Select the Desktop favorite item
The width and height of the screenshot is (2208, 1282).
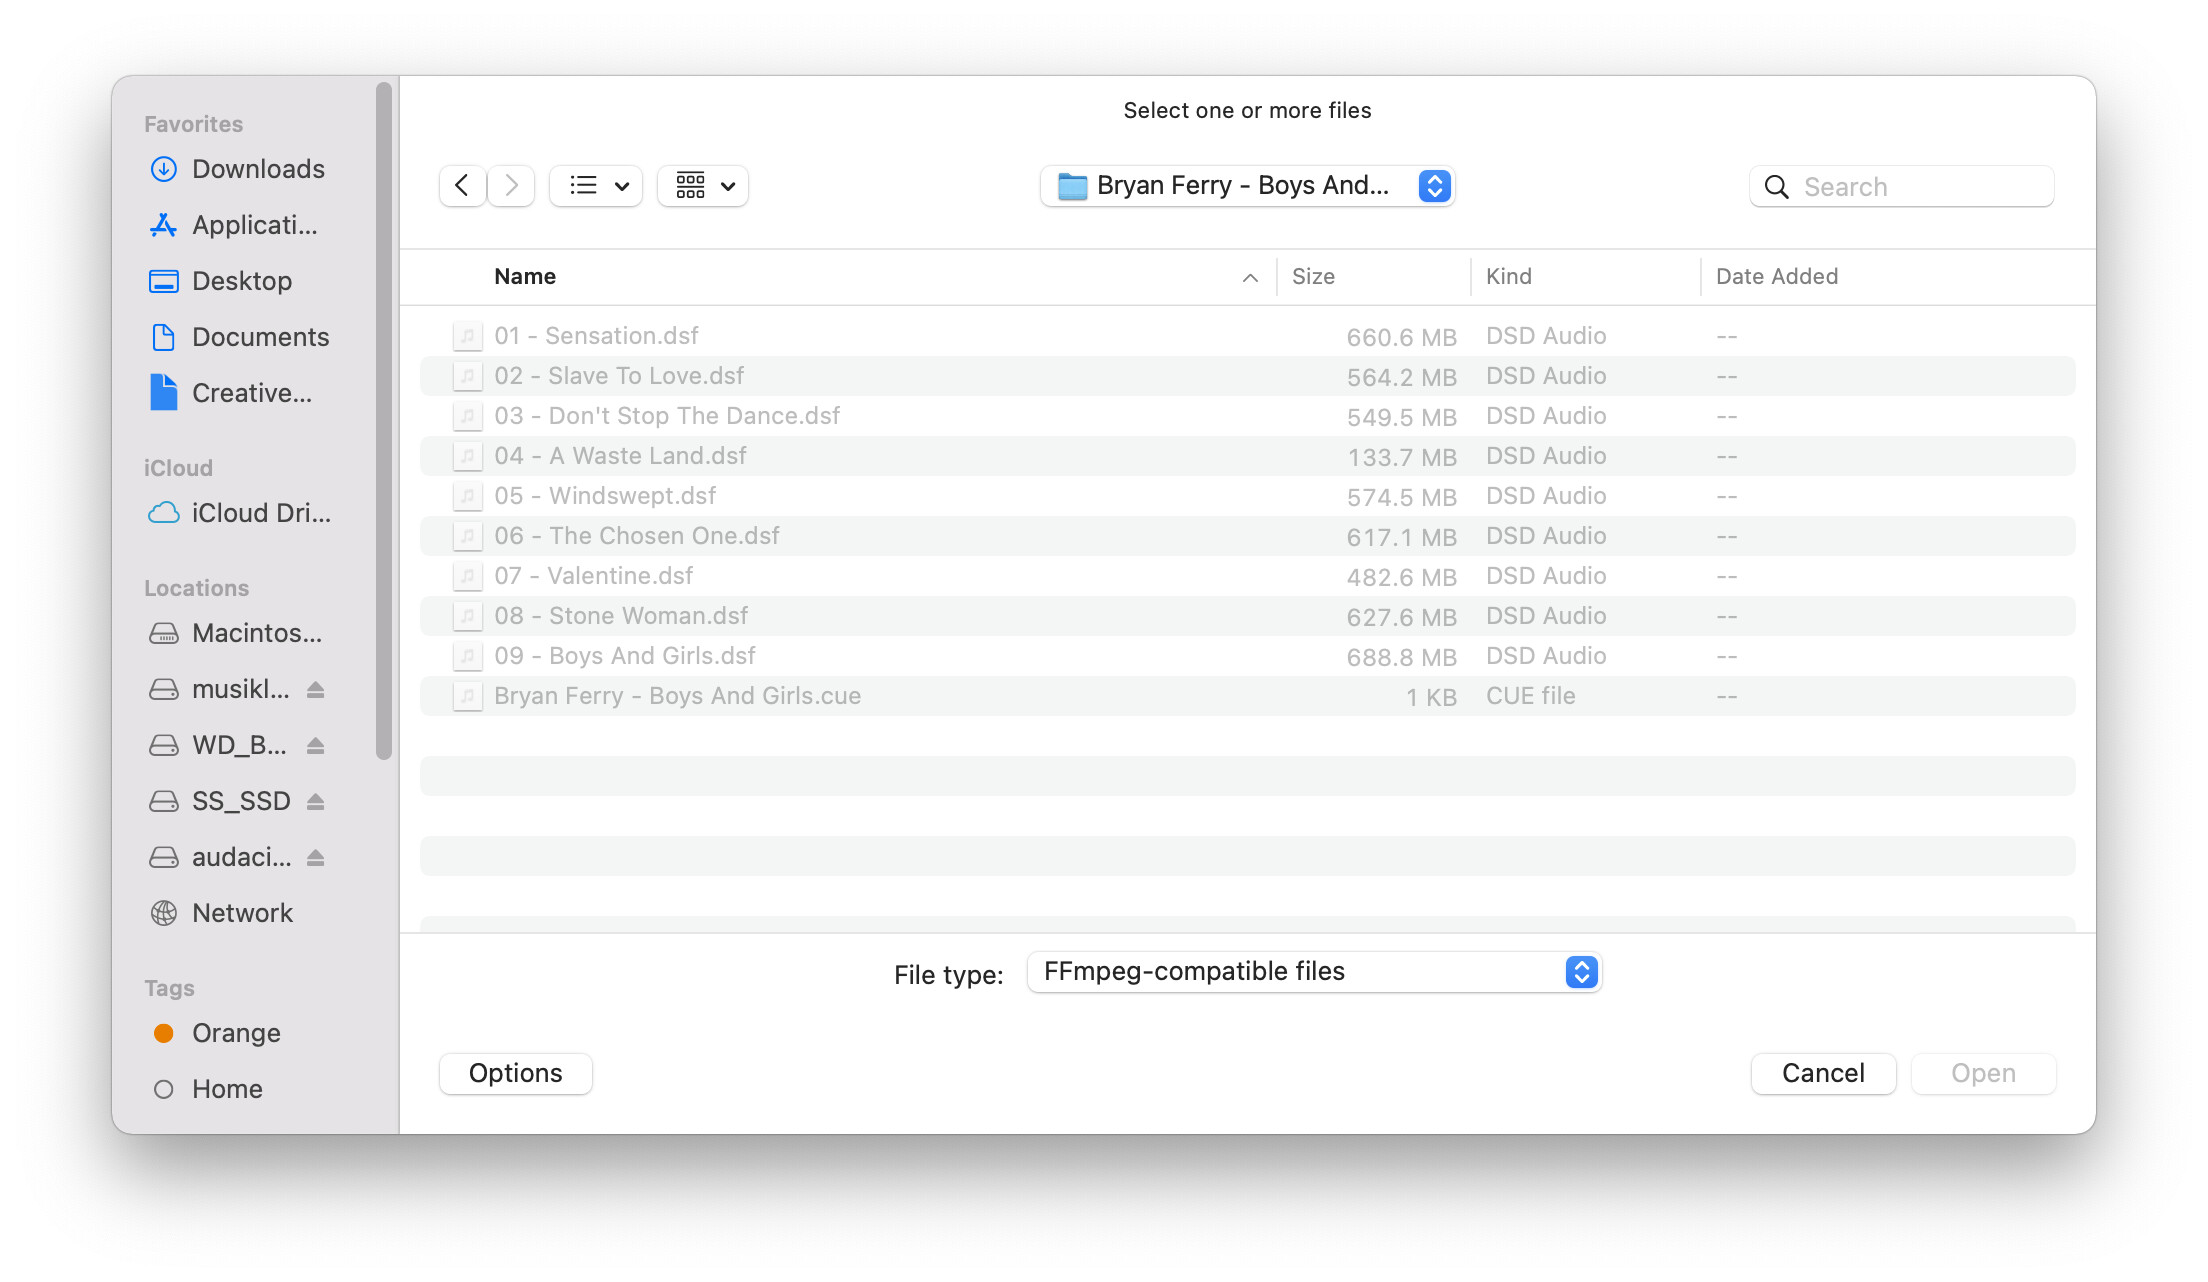click(246, 279)
